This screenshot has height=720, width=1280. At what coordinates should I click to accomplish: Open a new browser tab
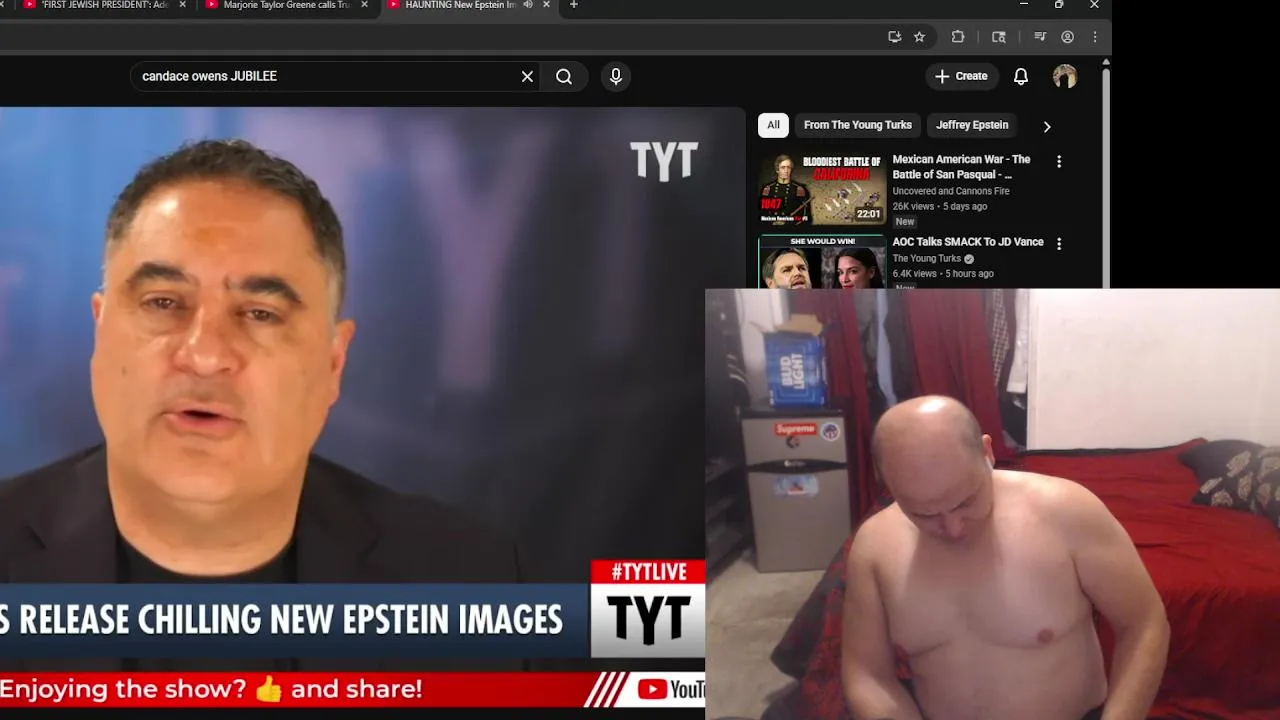[x=573, y=5]
